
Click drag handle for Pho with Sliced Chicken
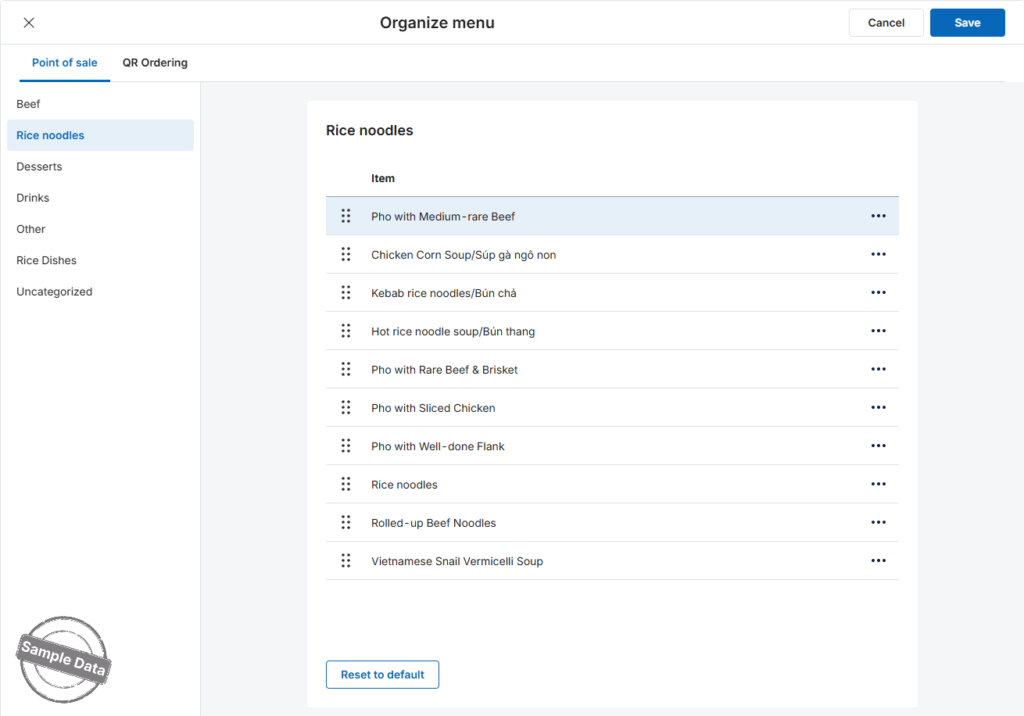click(345, 408)
